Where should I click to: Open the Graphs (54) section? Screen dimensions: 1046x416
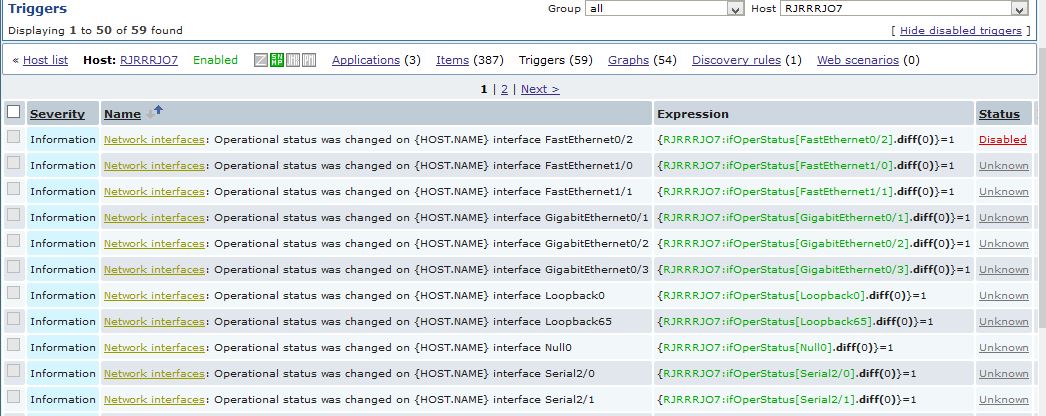click(x=628, y=60)
